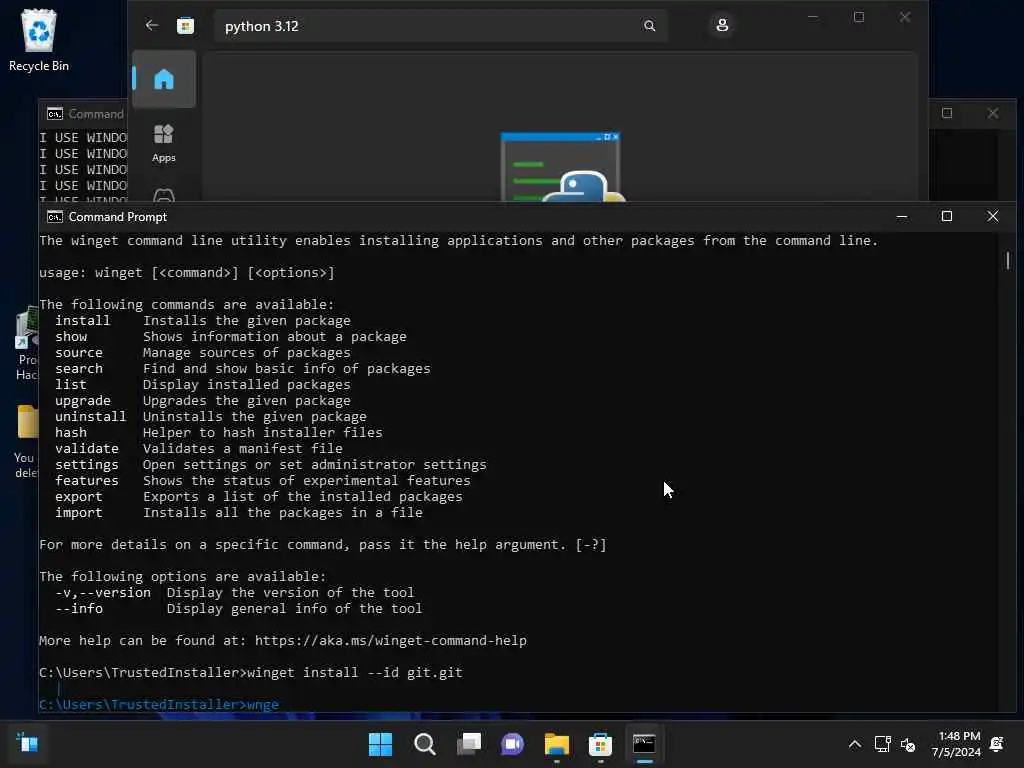Click the 'uninstall' command row

pyautogui.click(x=210, y=417)
